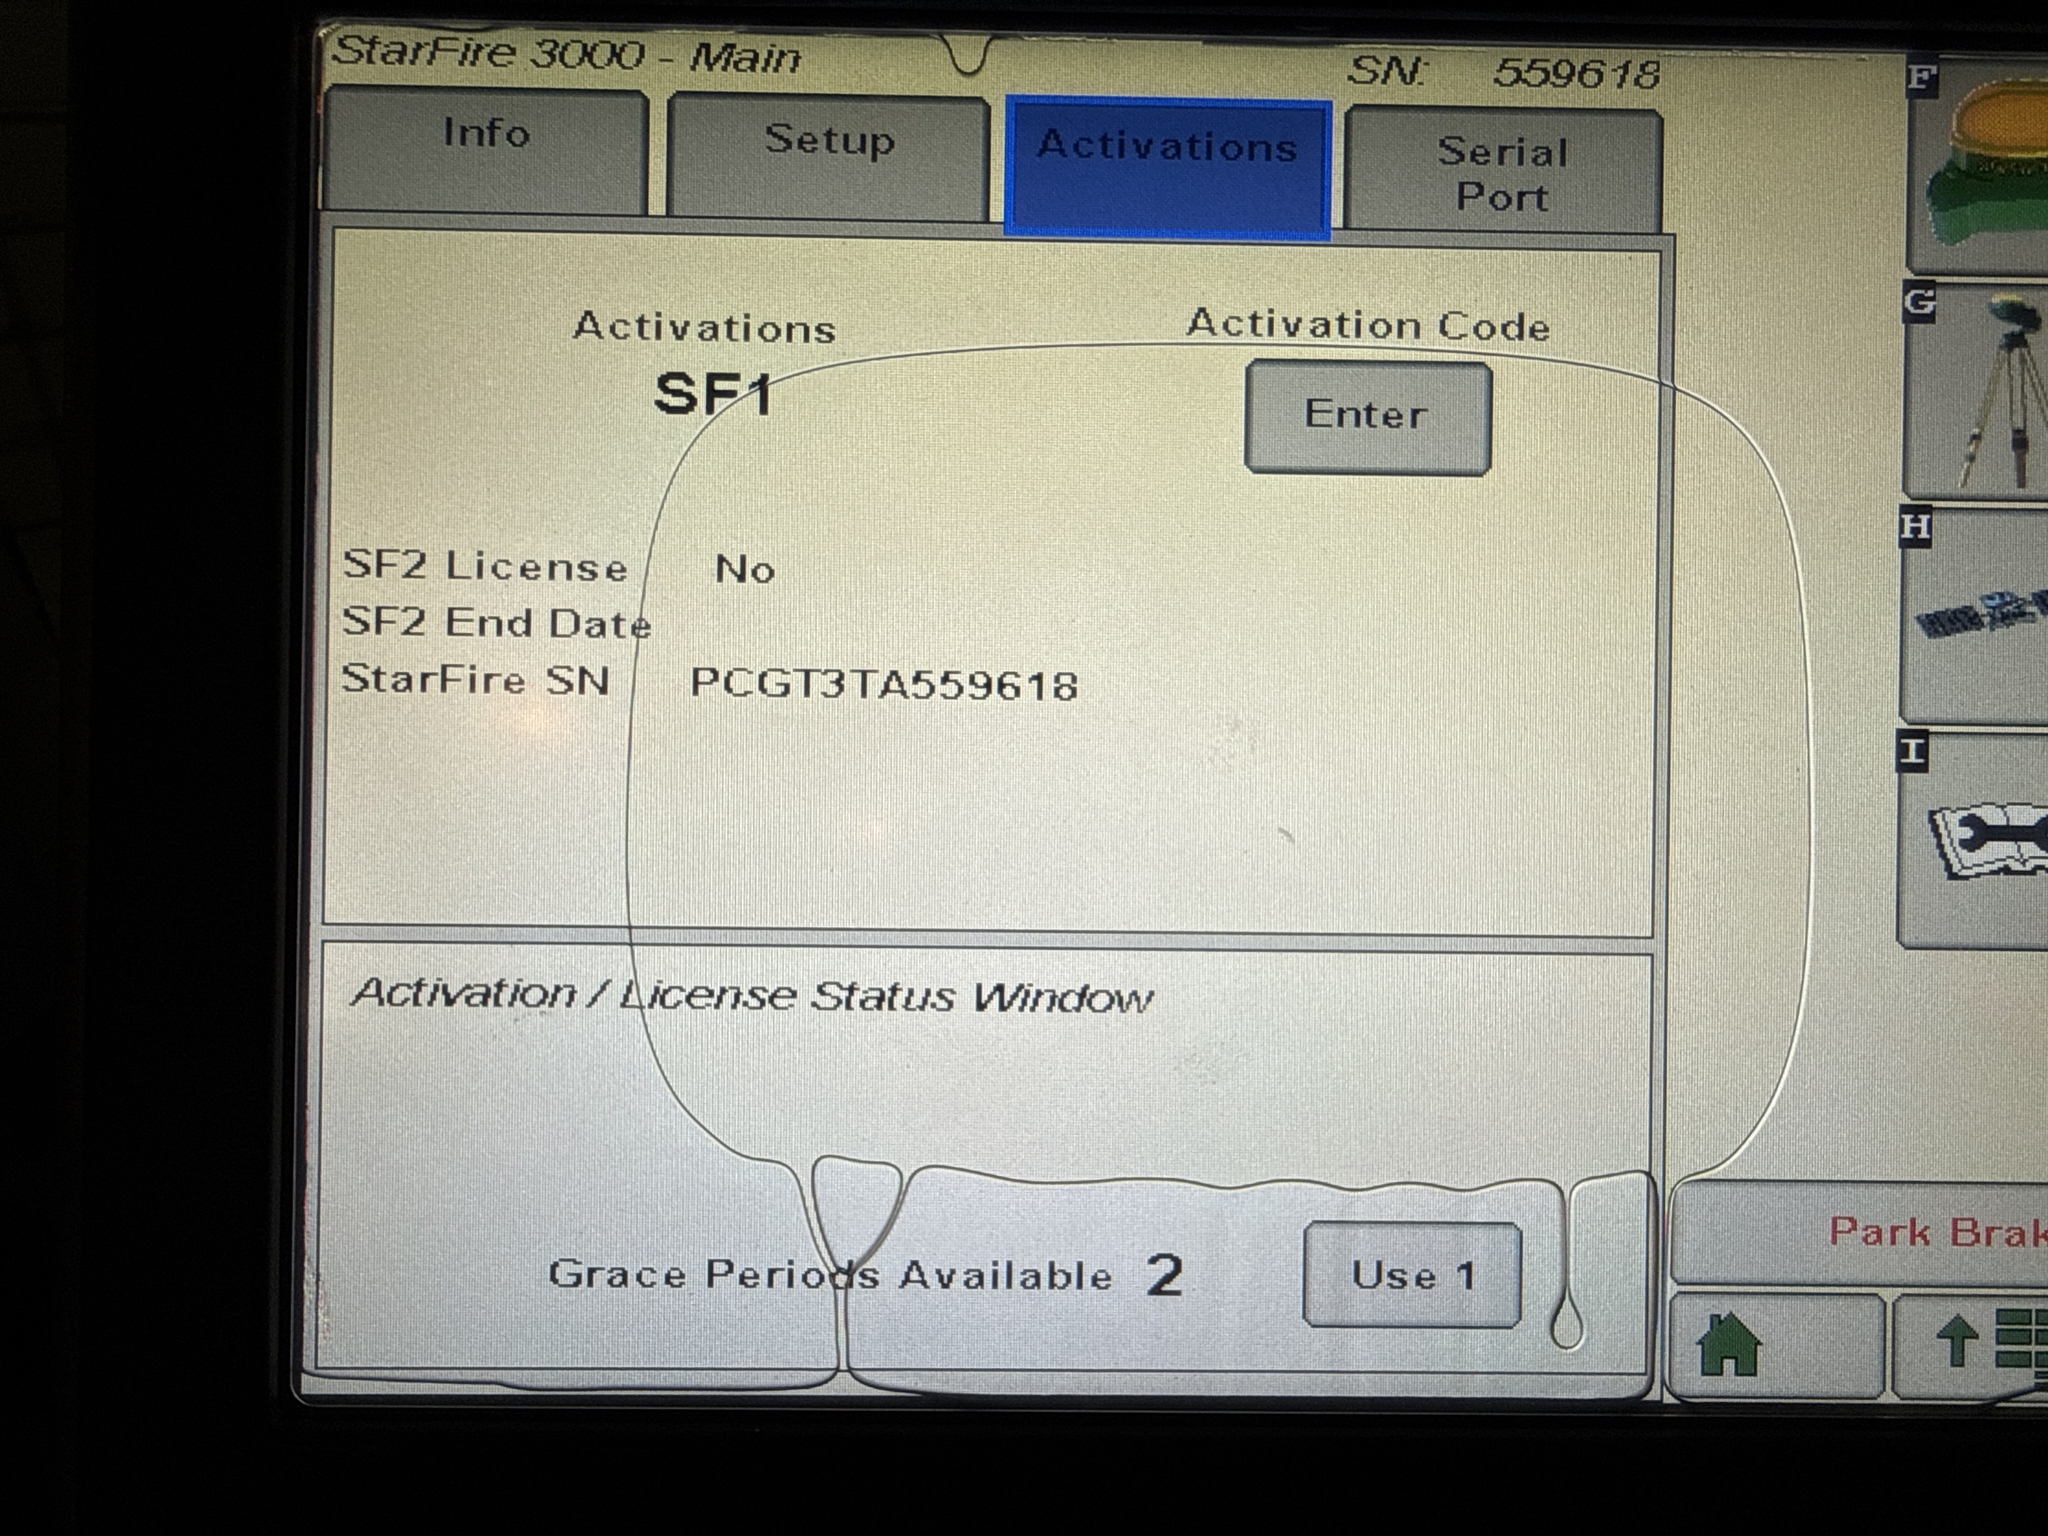Open the Setup tab
Viewport: 2048px width, 1536px height.
click(828, 145)
